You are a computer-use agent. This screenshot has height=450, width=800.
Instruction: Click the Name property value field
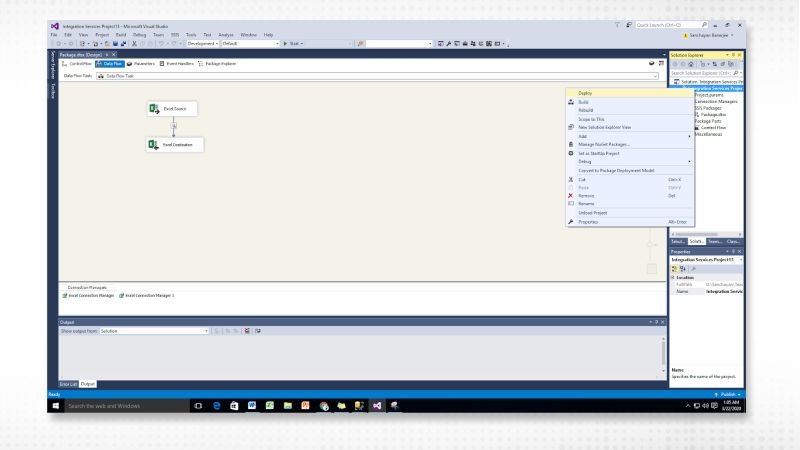(724, 291)
